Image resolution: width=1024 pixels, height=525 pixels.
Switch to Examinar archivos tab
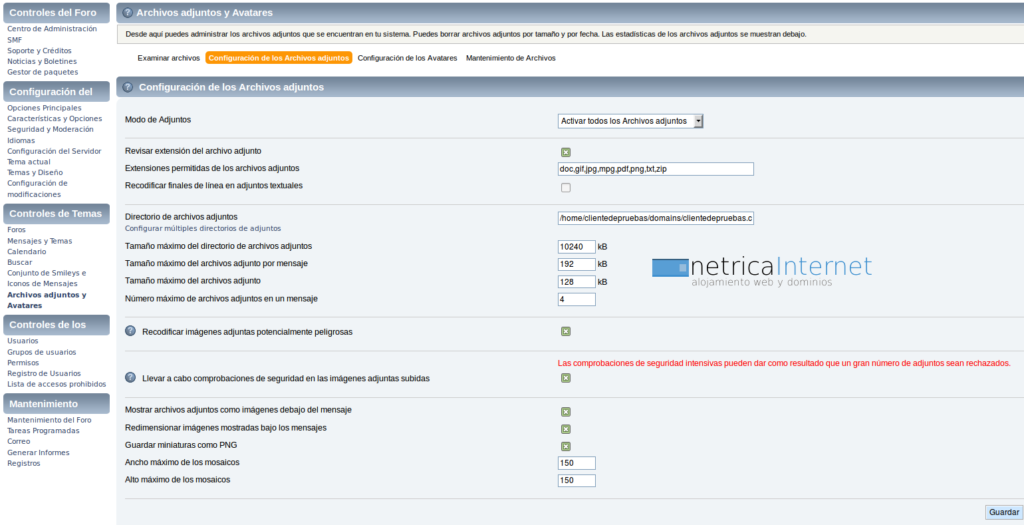(168, 58)
